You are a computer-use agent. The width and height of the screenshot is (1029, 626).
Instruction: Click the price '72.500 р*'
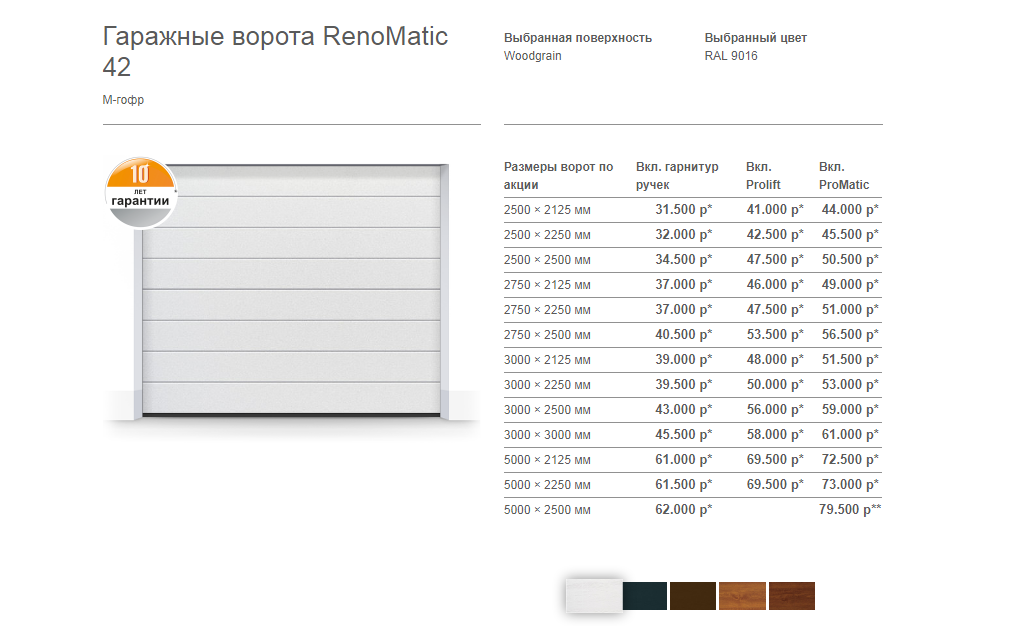pyautogui.click(x=850, y=459)
